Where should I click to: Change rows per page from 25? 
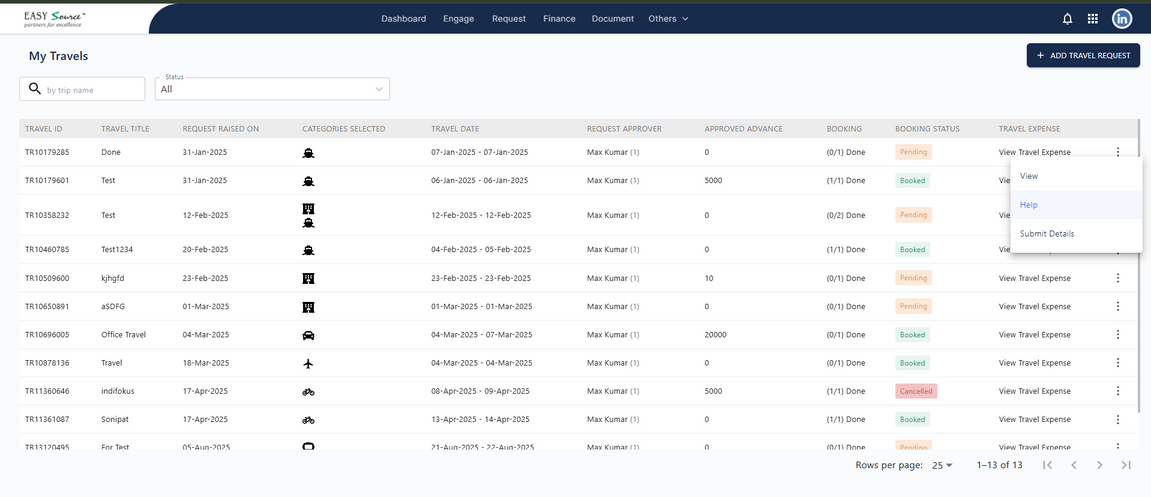(942, 465)
